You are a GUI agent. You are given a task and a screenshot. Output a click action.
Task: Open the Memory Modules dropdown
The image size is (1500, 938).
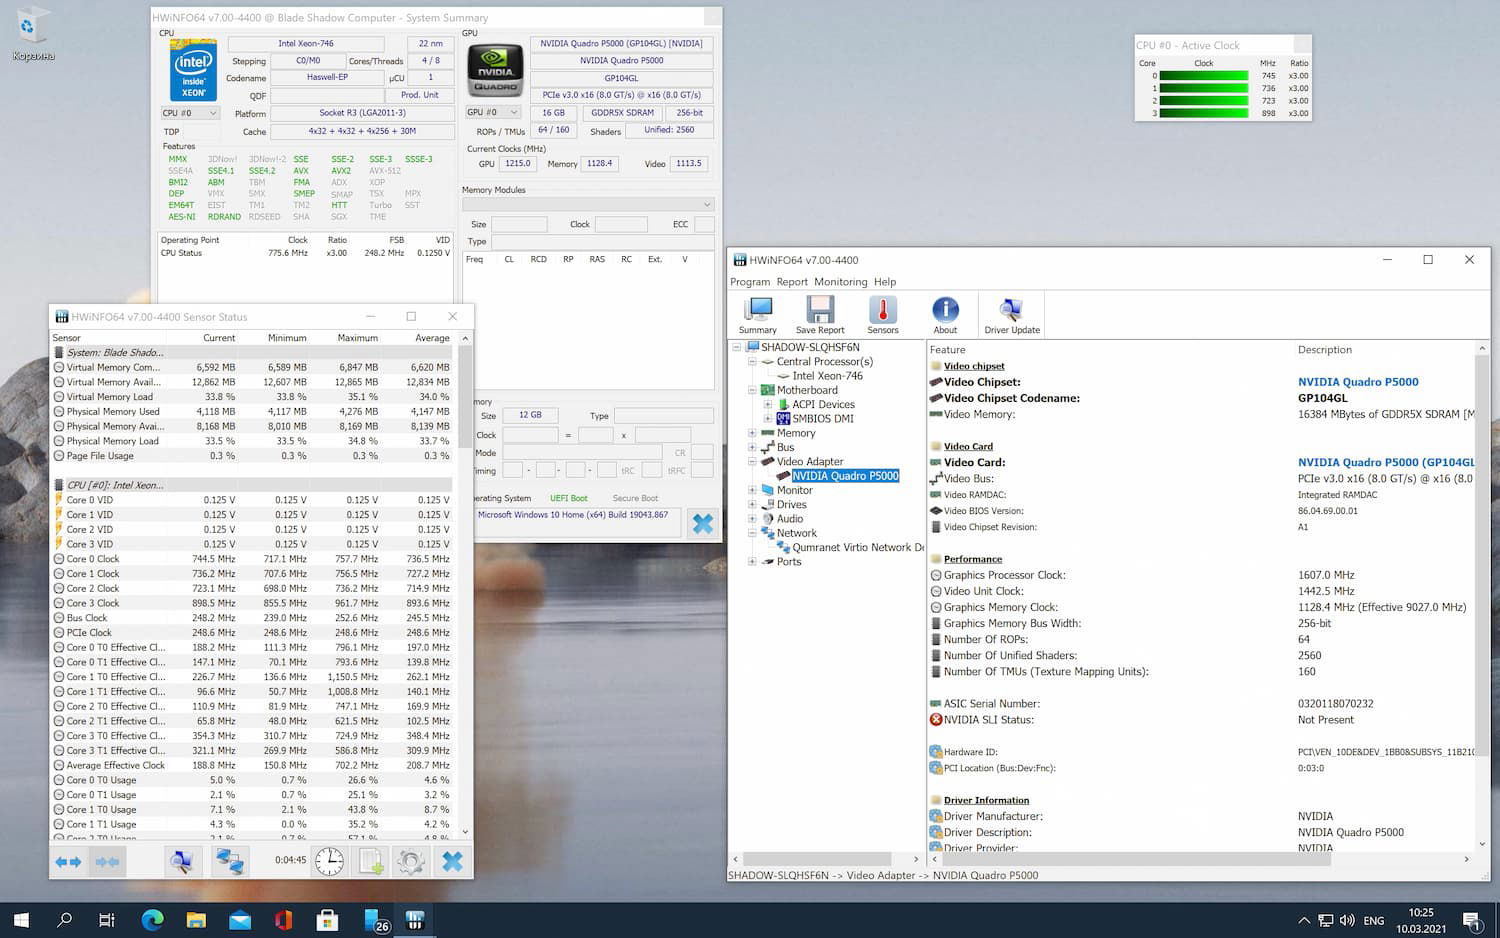click(588, 205)
